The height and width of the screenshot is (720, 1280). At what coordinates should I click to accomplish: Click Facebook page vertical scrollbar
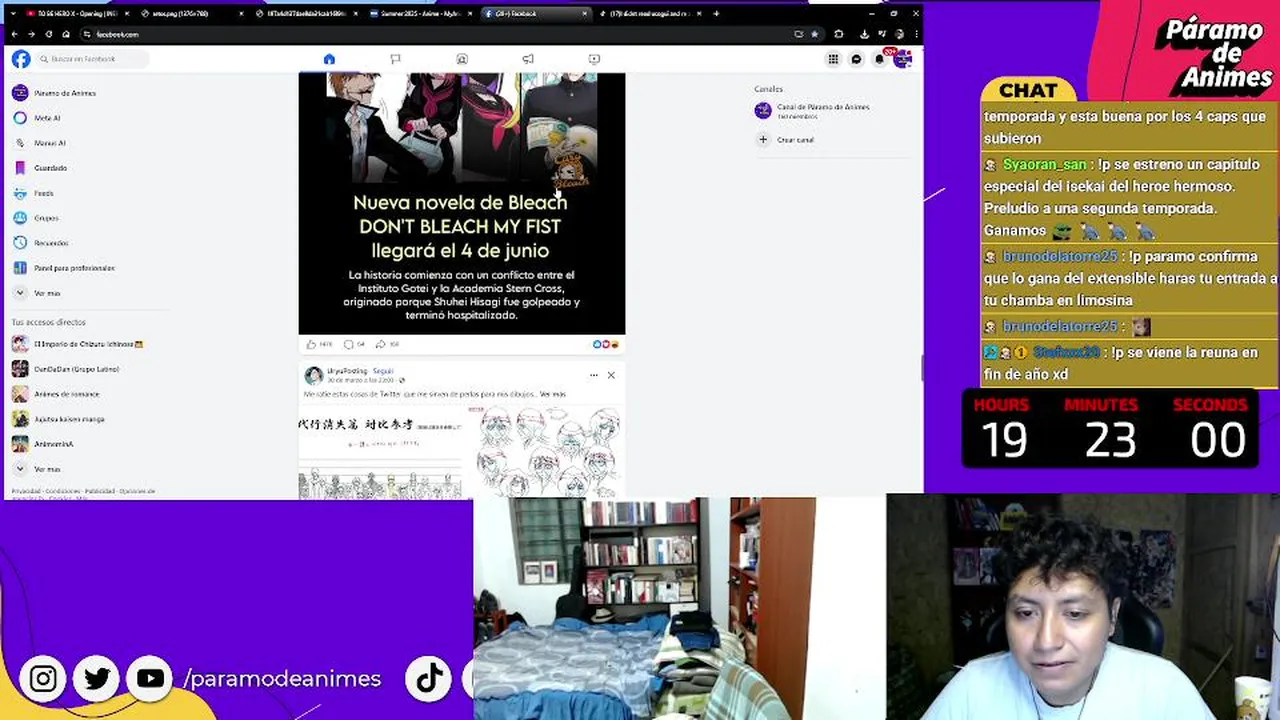pos(920,367)
